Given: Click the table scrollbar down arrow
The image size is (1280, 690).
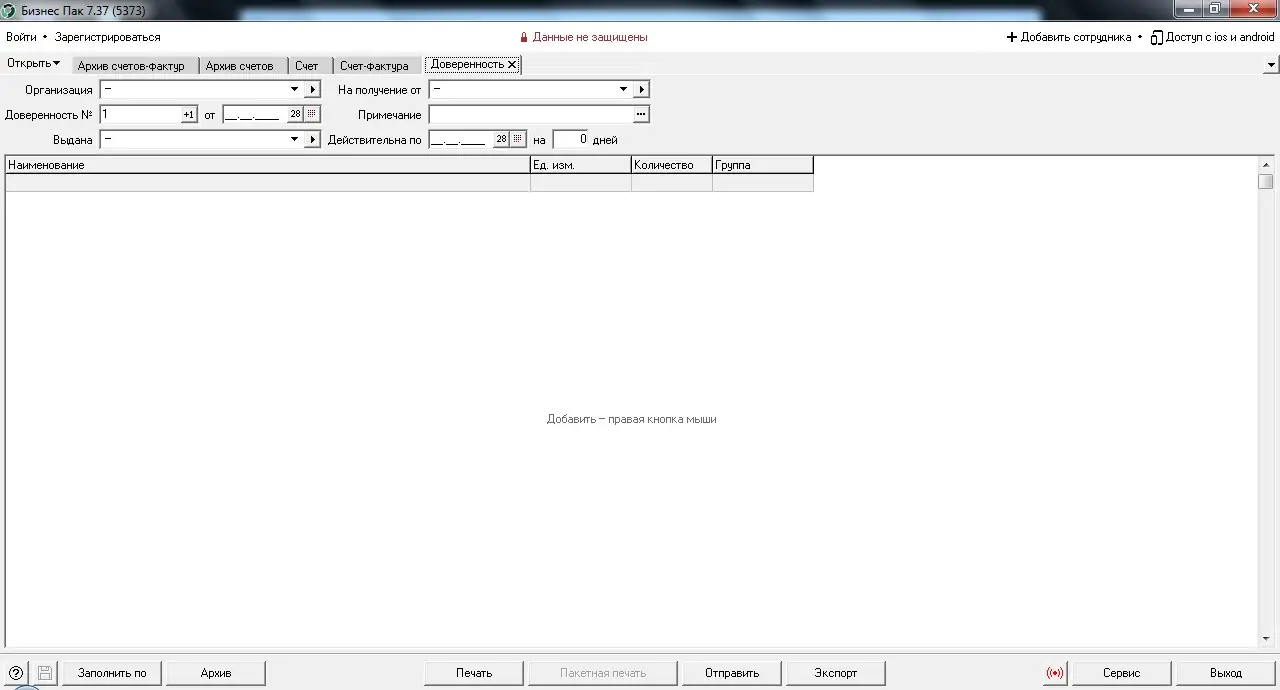Looking at the screenshot, I should click(x=1266, y=639).
